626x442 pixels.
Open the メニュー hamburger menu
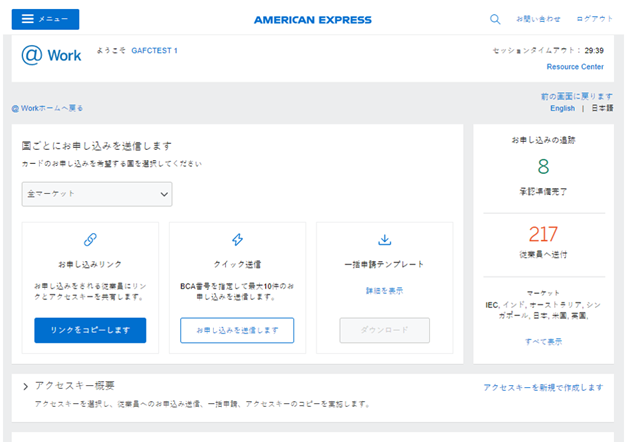click(46, 19)
